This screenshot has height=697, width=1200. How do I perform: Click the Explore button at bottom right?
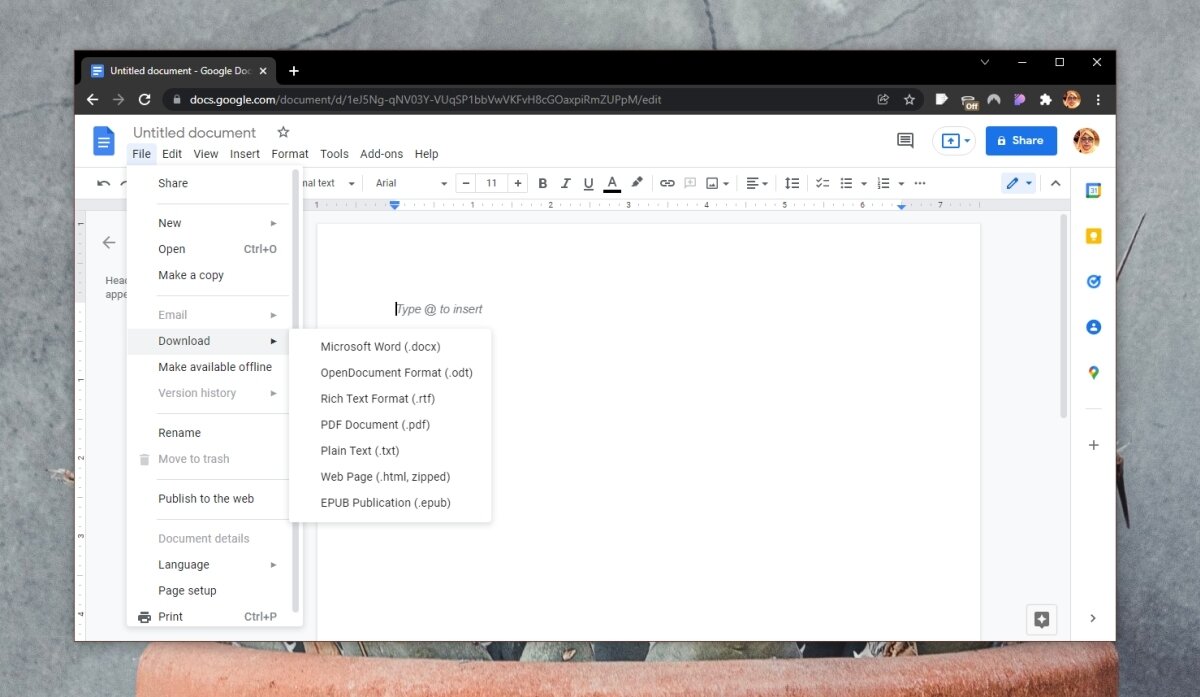pyautogui.click(x=1041, y=619)
